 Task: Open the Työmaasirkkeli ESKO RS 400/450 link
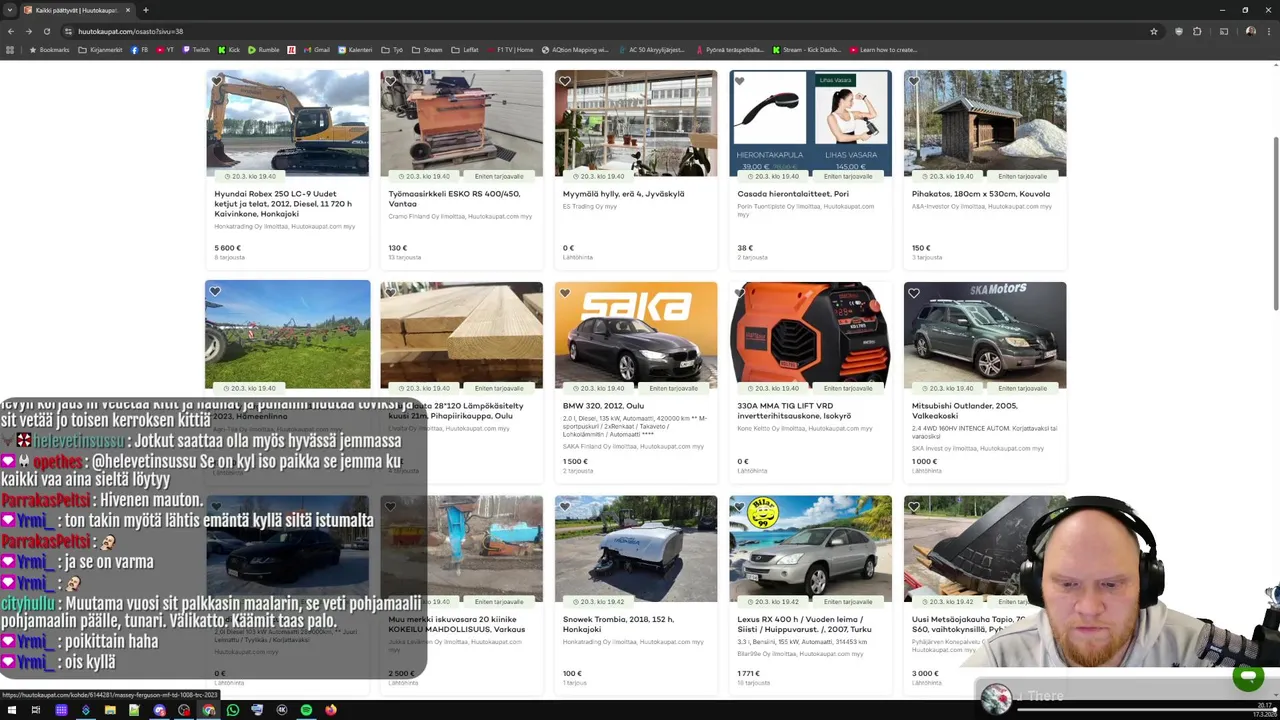click(454, 199)
